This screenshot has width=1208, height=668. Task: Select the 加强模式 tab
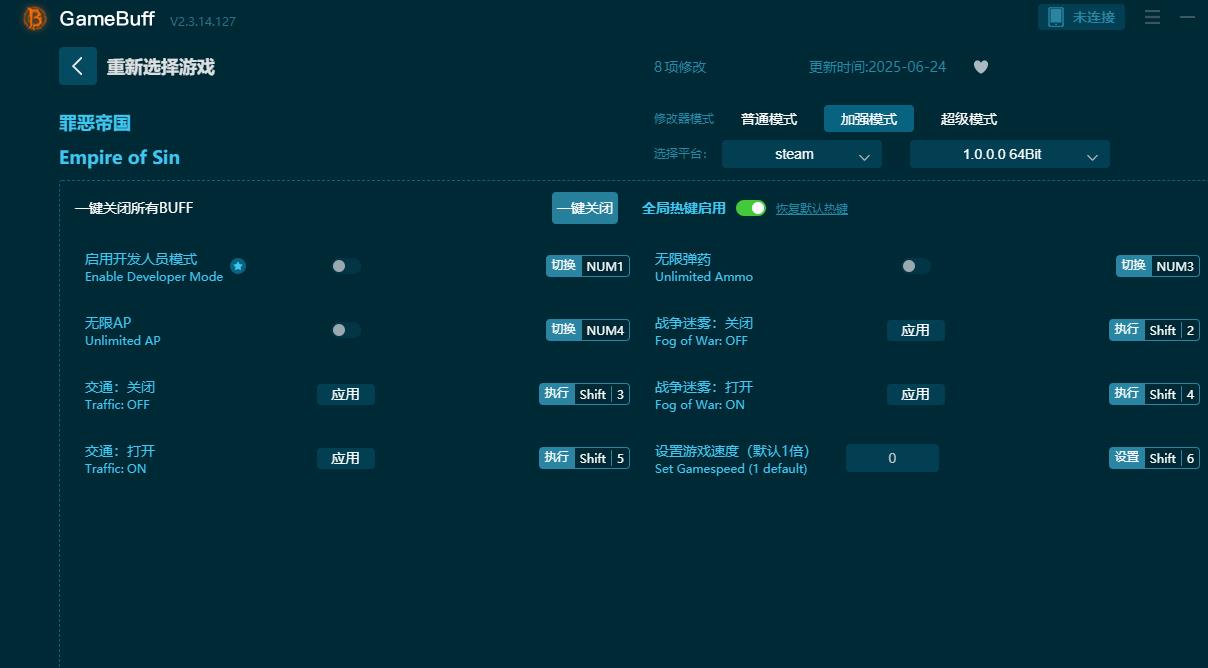pos(869,118)
